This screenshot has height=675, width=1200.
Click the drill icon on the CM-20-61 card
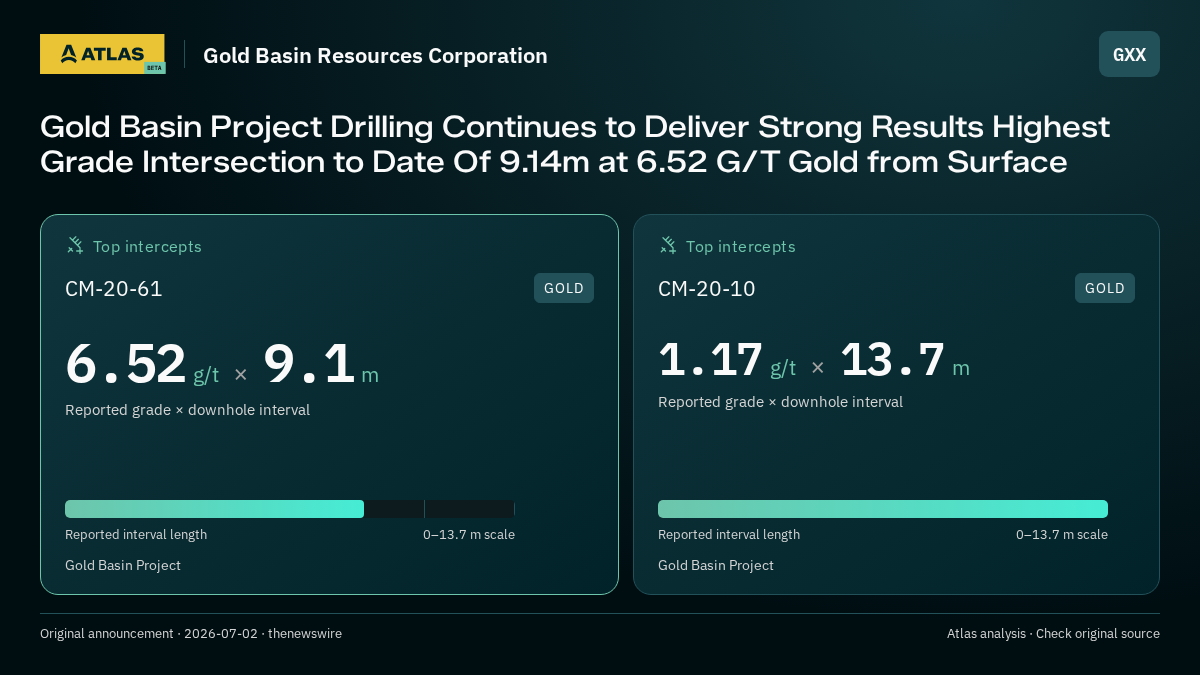(x=75, y=245)
